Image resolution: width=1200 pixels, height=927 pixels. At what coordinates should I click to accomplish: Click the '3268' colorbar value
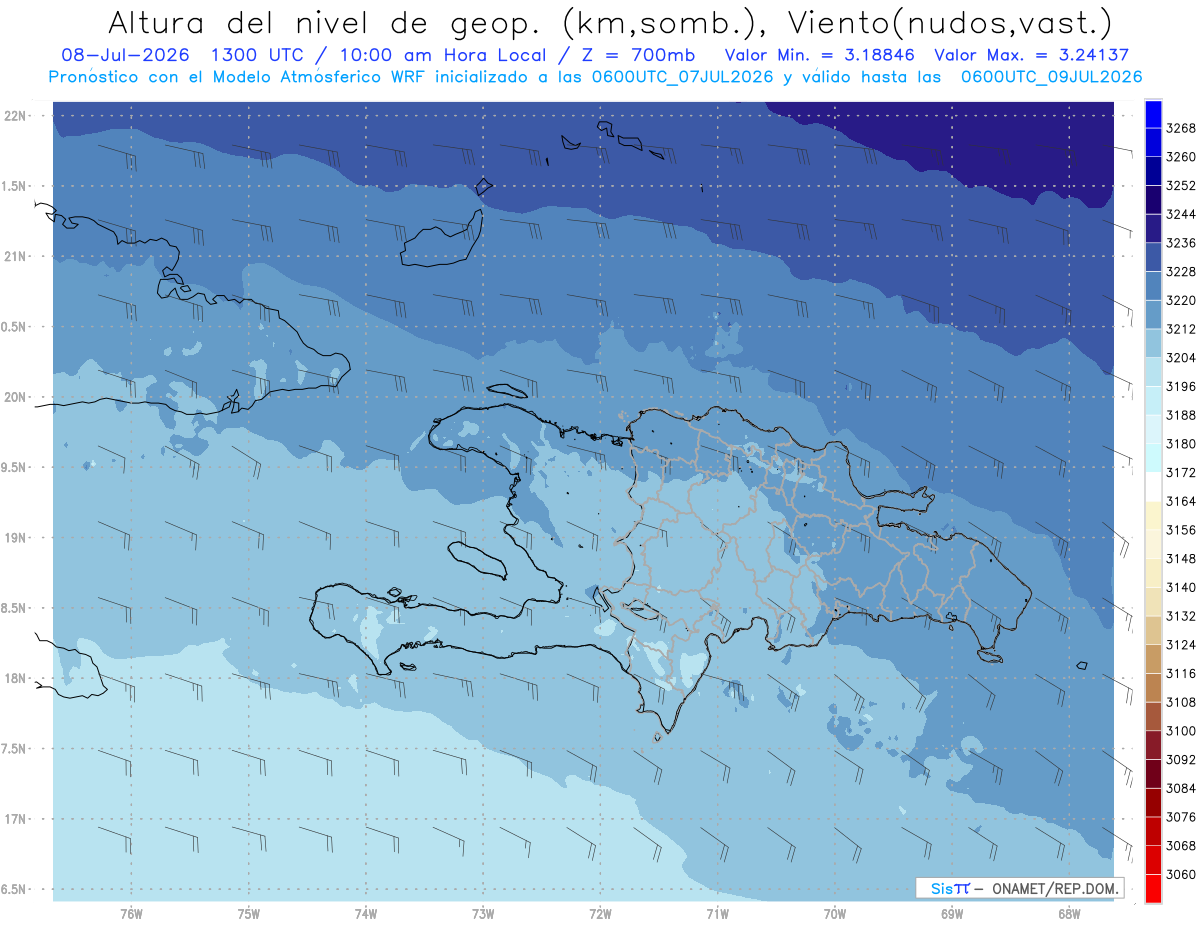[1181, 128]
